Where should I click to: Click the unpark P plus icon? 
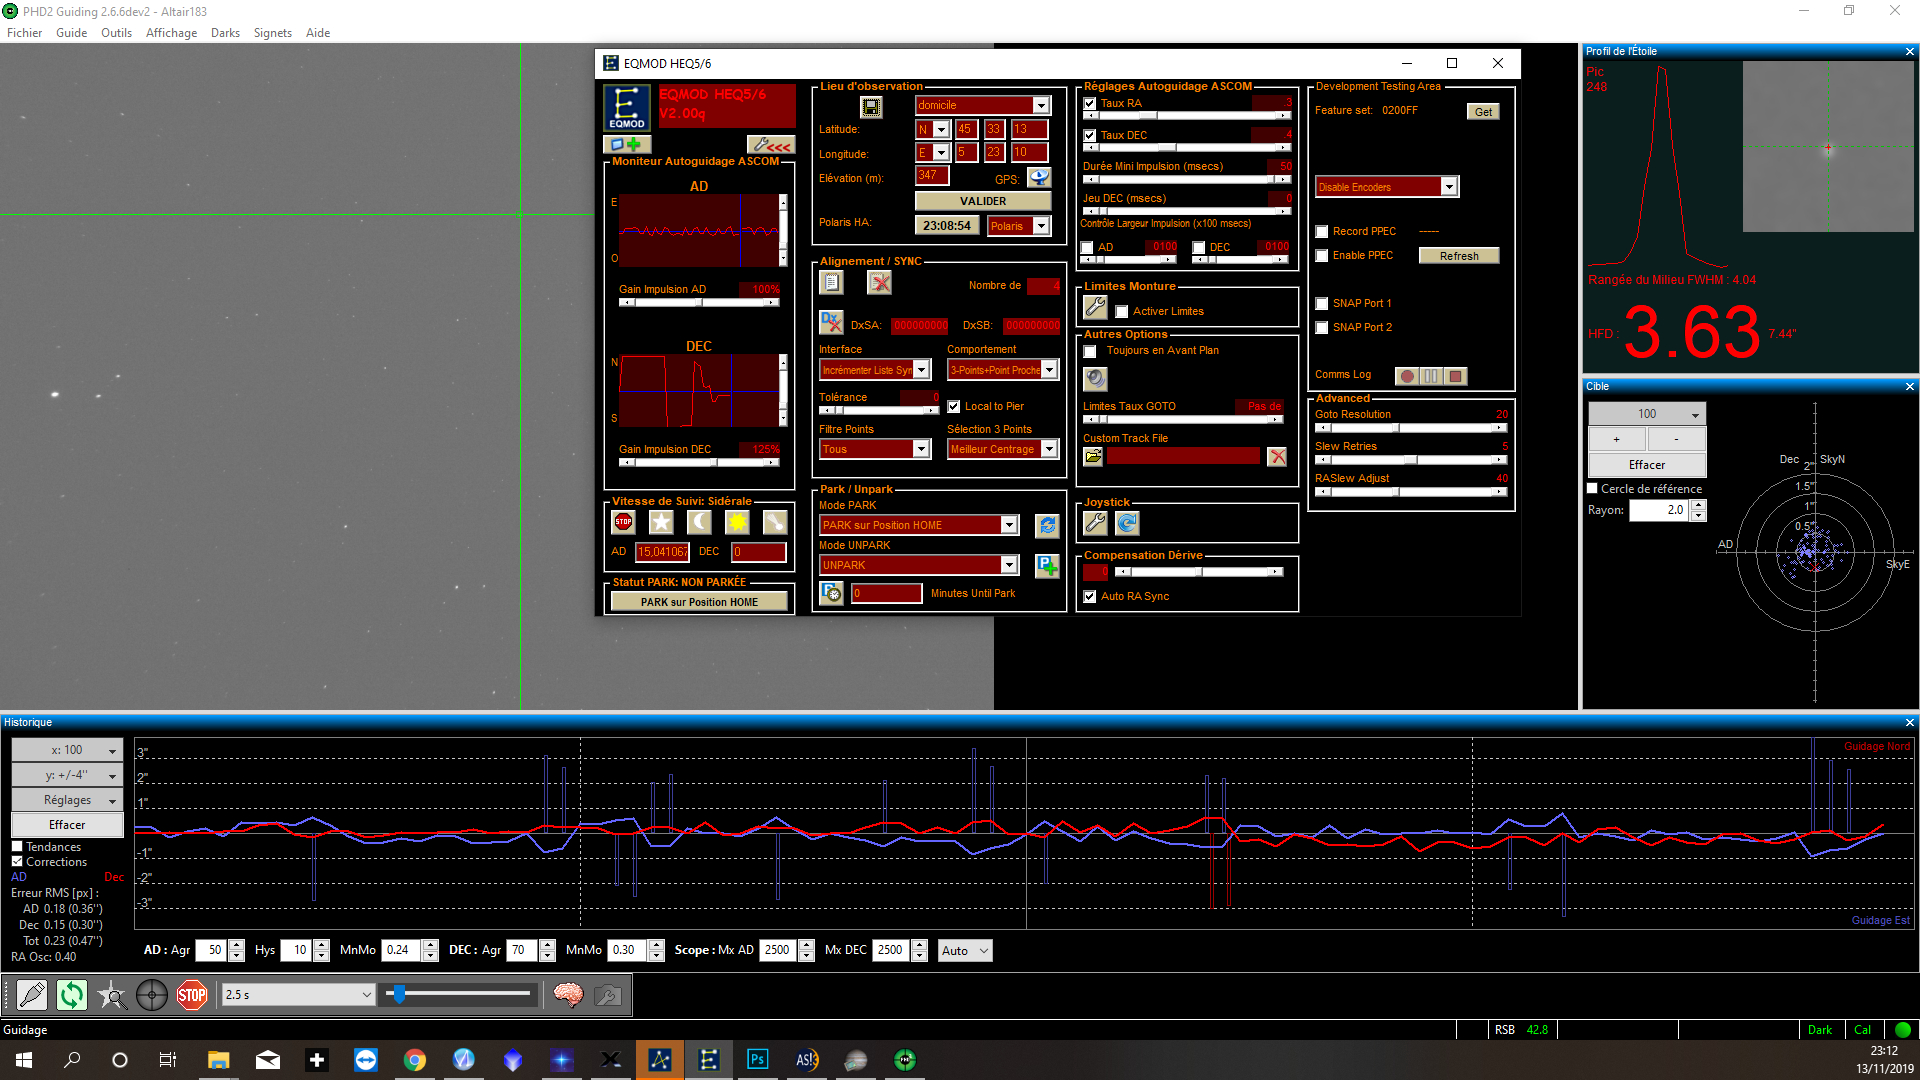[1047, 566]
